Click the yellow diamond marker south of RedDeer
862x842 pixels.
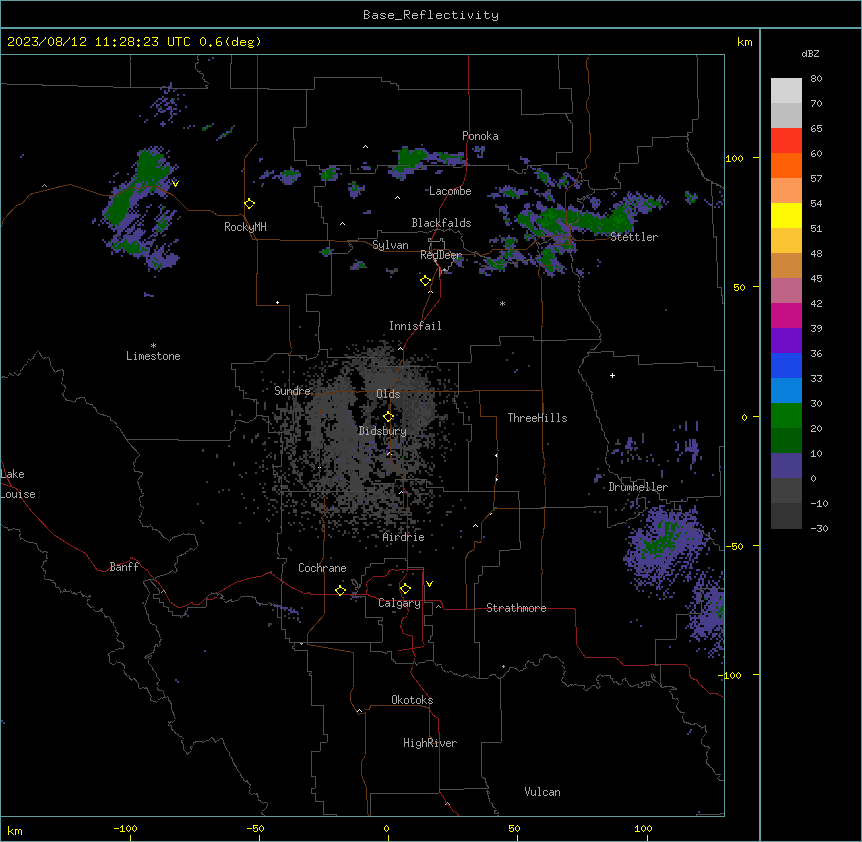[x=426, y=281]
